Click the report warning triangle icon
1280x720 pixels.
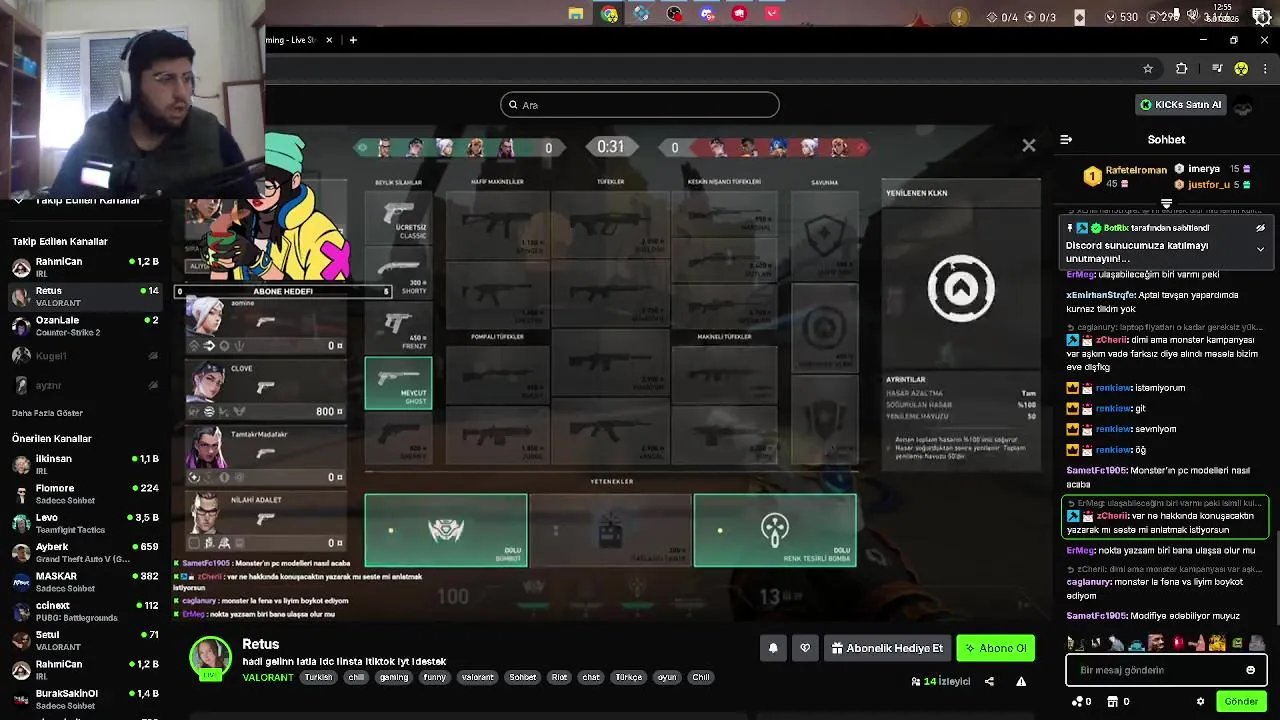1021,681
